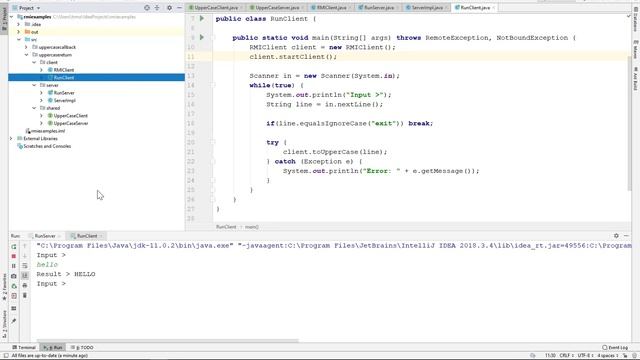
Task: Close the RunClient.java editor tab
Action: point(493,8)
